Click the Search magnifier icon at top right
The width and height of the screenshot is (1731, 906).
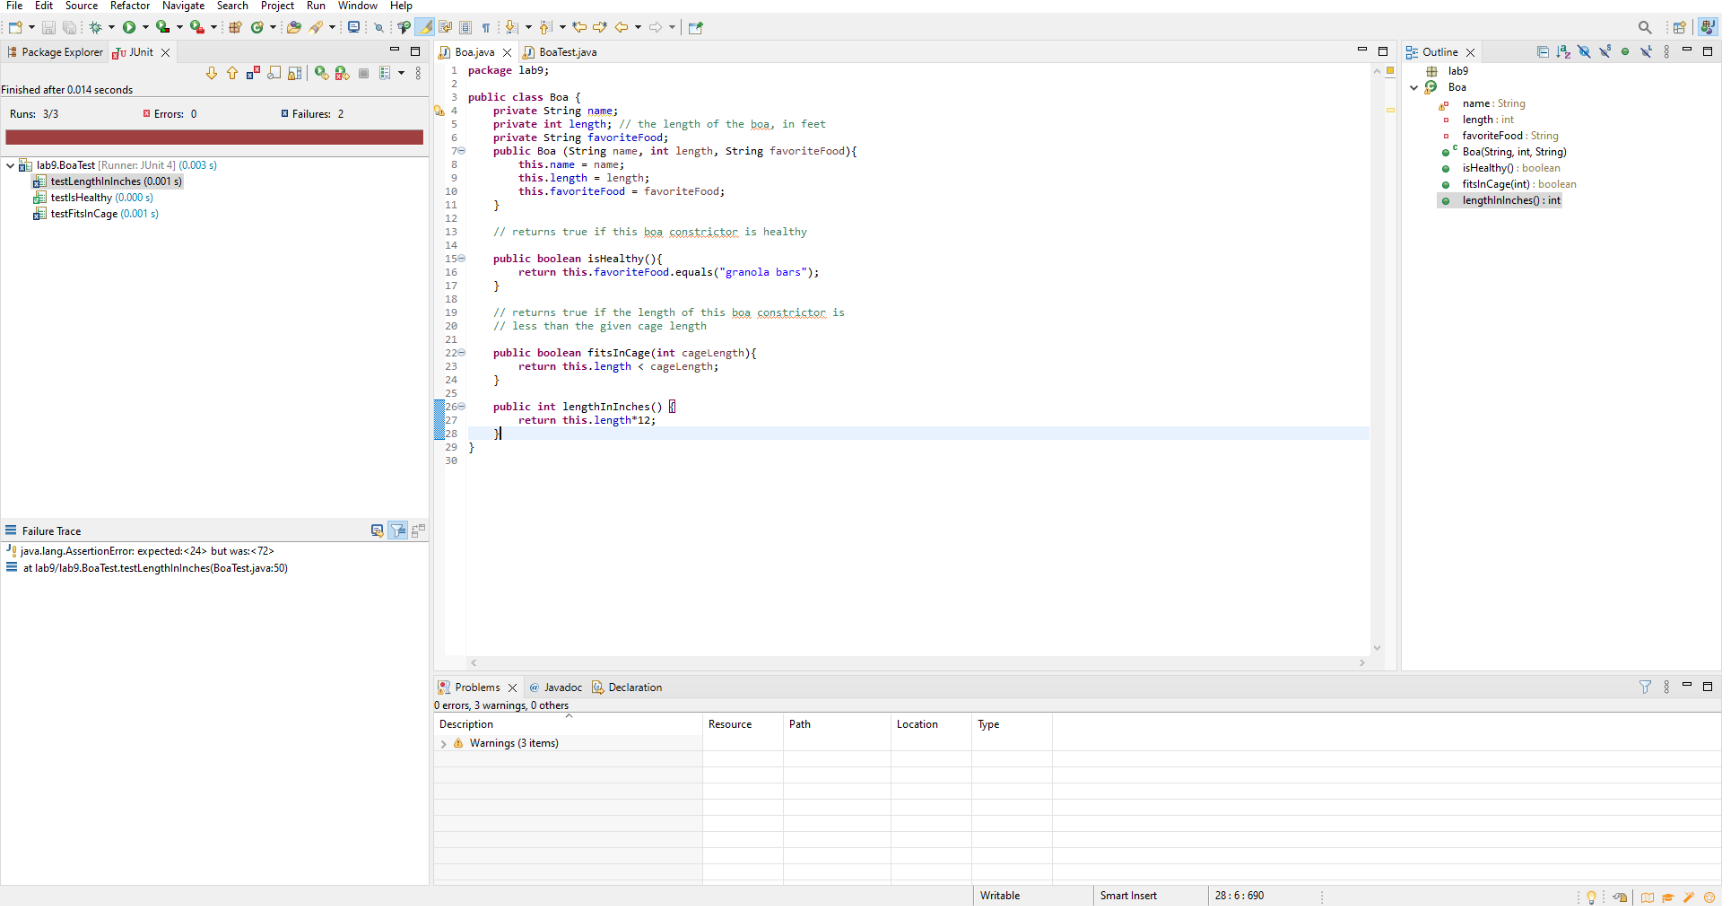pos(1645,27)
